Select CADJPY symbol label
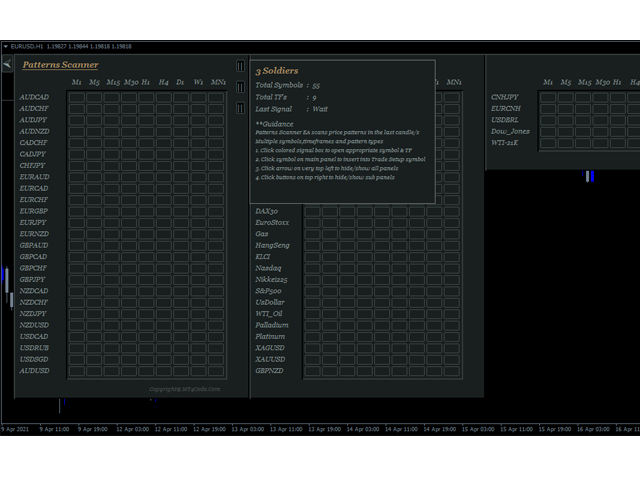The height and width of the screenshot is (480, 640). pos(33,154)
